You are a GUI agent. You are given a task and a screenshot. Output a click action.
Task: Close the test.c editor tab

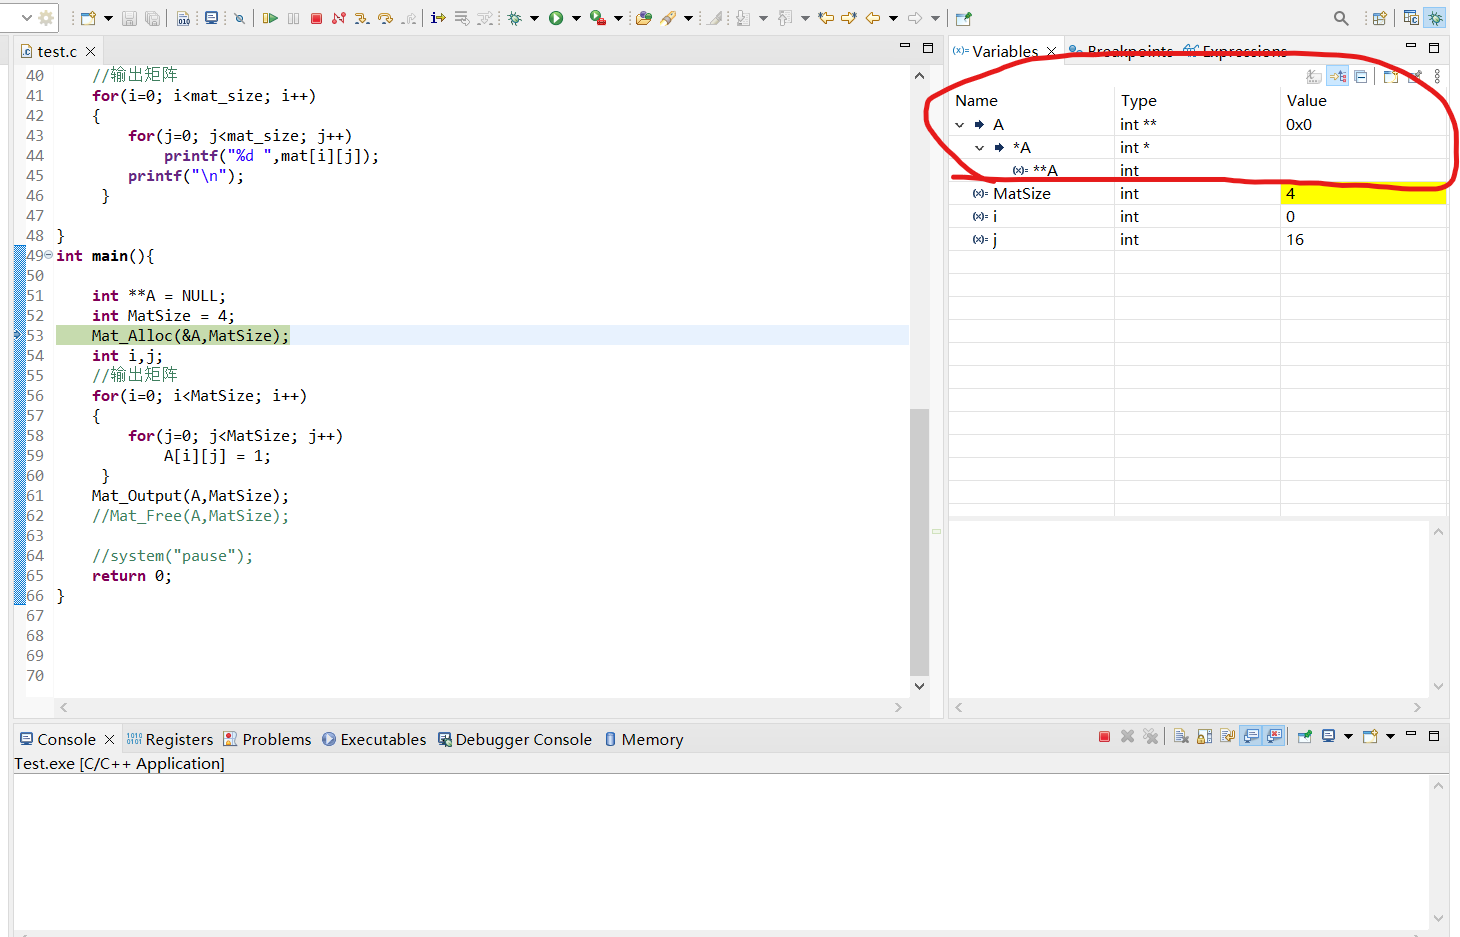(x=91, y=51)
